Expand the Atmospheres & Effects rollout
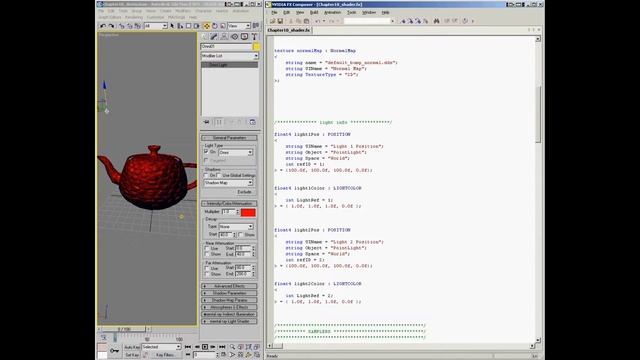The image size is (640, 360). [229, 307]
